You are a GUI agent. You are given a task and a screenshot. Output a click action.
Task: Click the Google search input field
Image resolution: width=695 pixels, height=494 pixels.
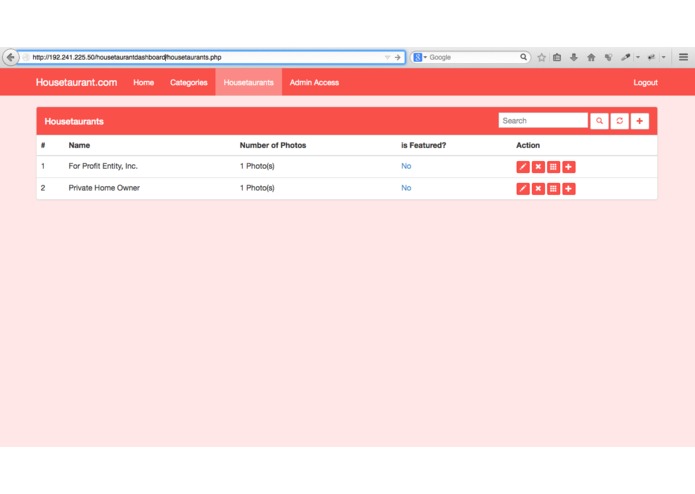pyautogui.click(x=473, y=57)
